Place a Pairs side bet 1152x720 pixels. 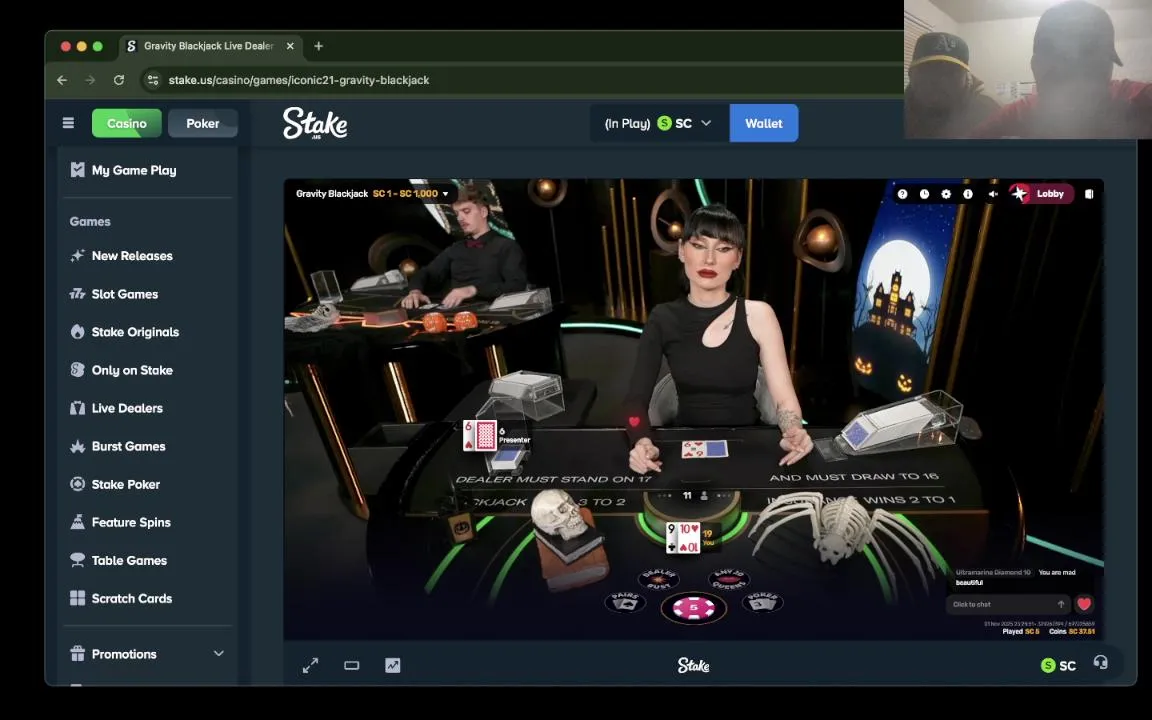click(625, 602)
